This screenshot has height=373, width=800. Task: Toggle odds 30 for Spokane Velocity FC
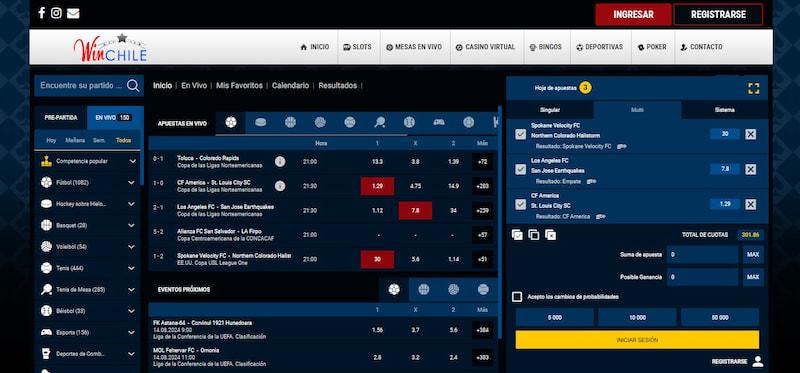coord(377,259)
